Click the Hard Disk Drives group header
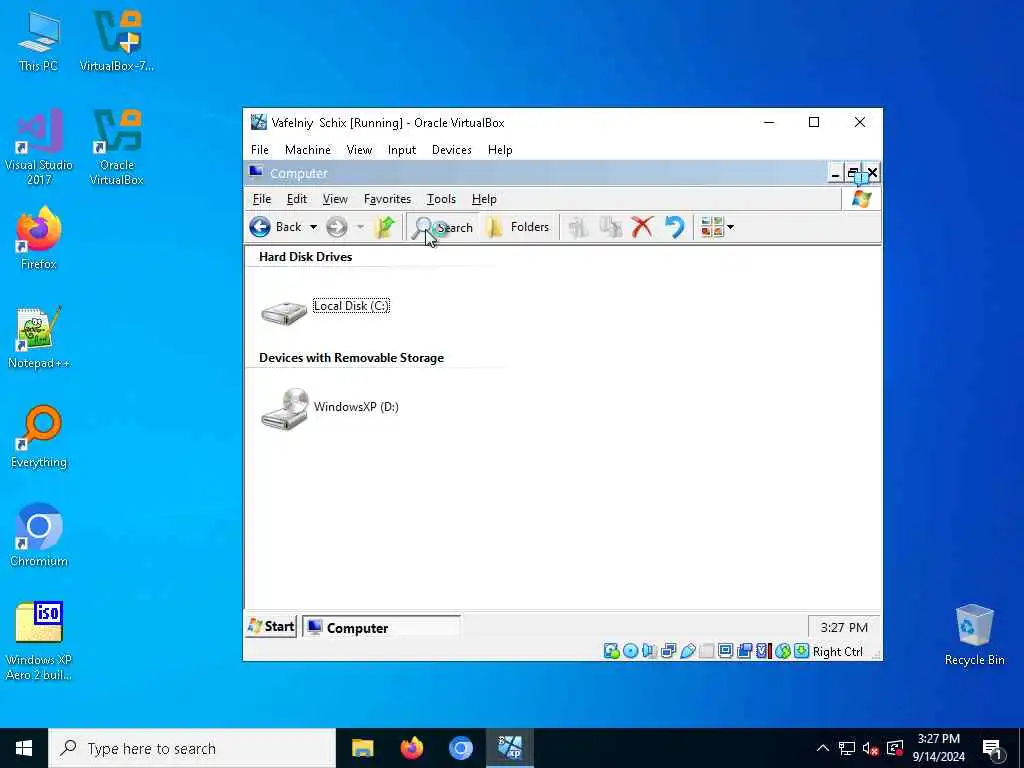Screen dimensions: 1024x768 306,257
